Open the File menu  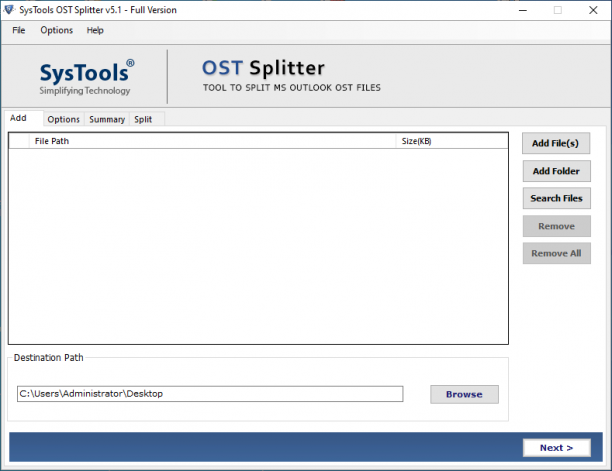coord(19,30)
